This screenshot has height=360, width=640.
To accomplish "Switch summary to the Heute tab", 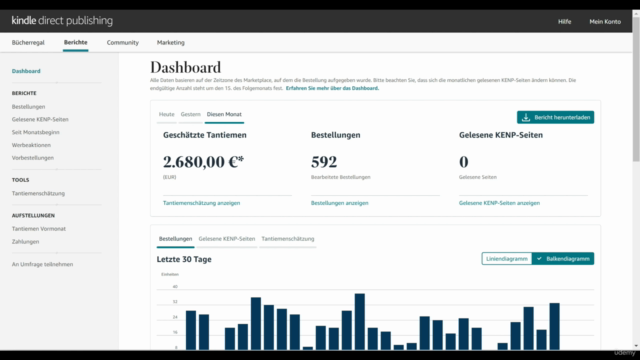I will (167, 114).
